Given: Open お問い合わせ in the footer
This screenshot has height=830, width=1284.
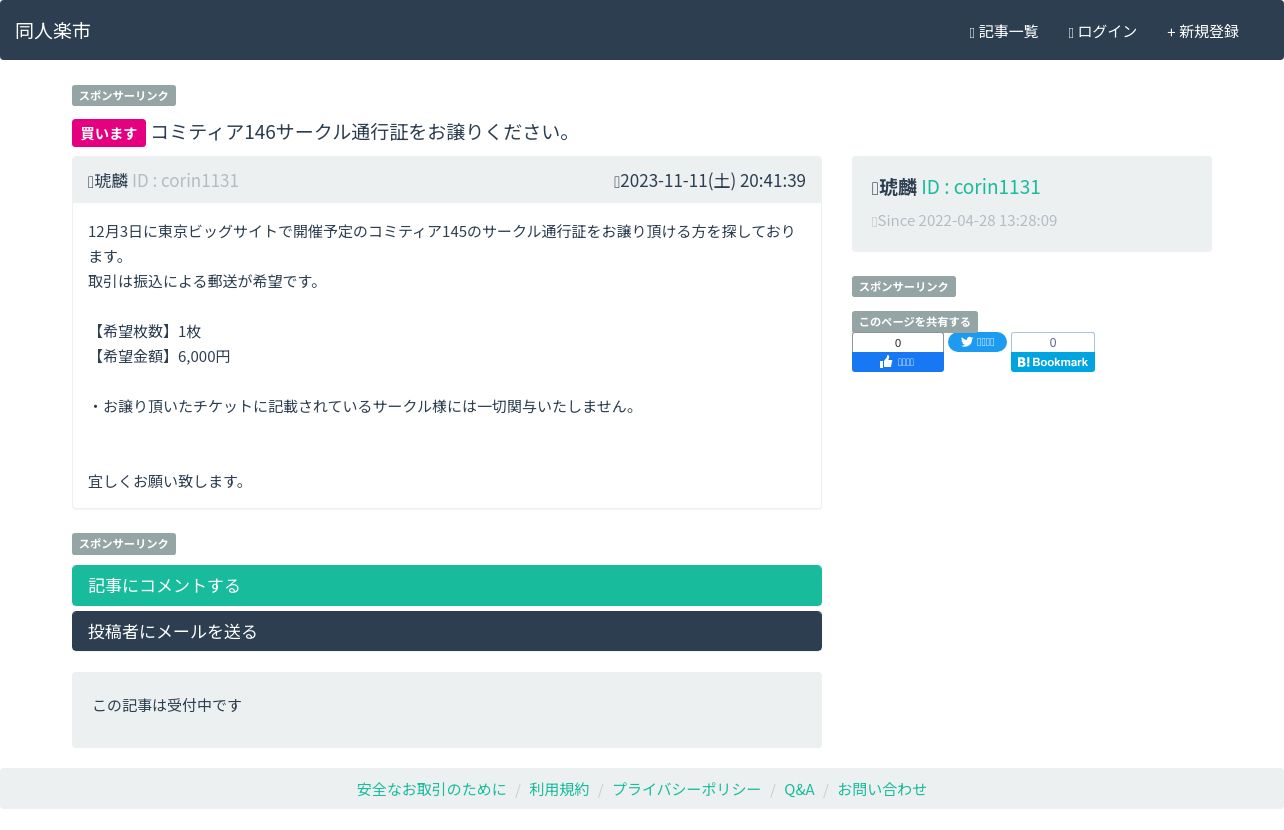Looking at the screenshot, I should 882,789.
